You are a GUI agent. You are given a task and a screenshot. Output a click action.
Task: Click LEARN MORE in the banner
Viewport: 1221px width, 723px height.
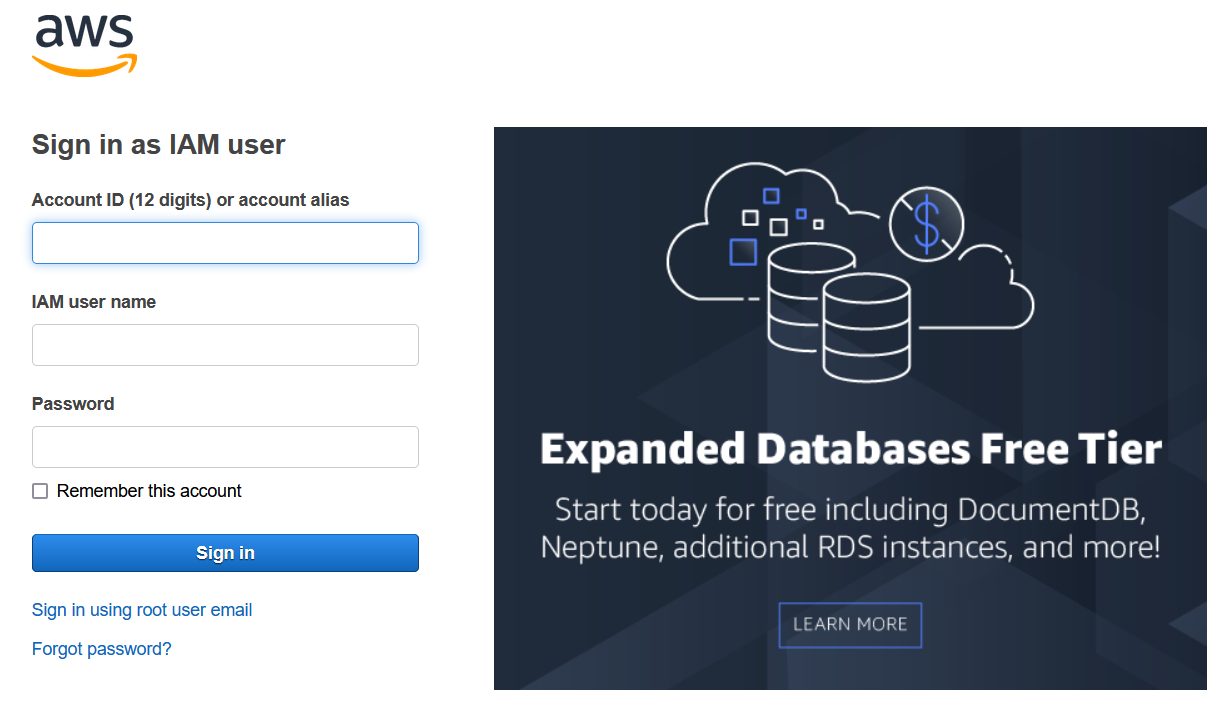tap(850, 625)
